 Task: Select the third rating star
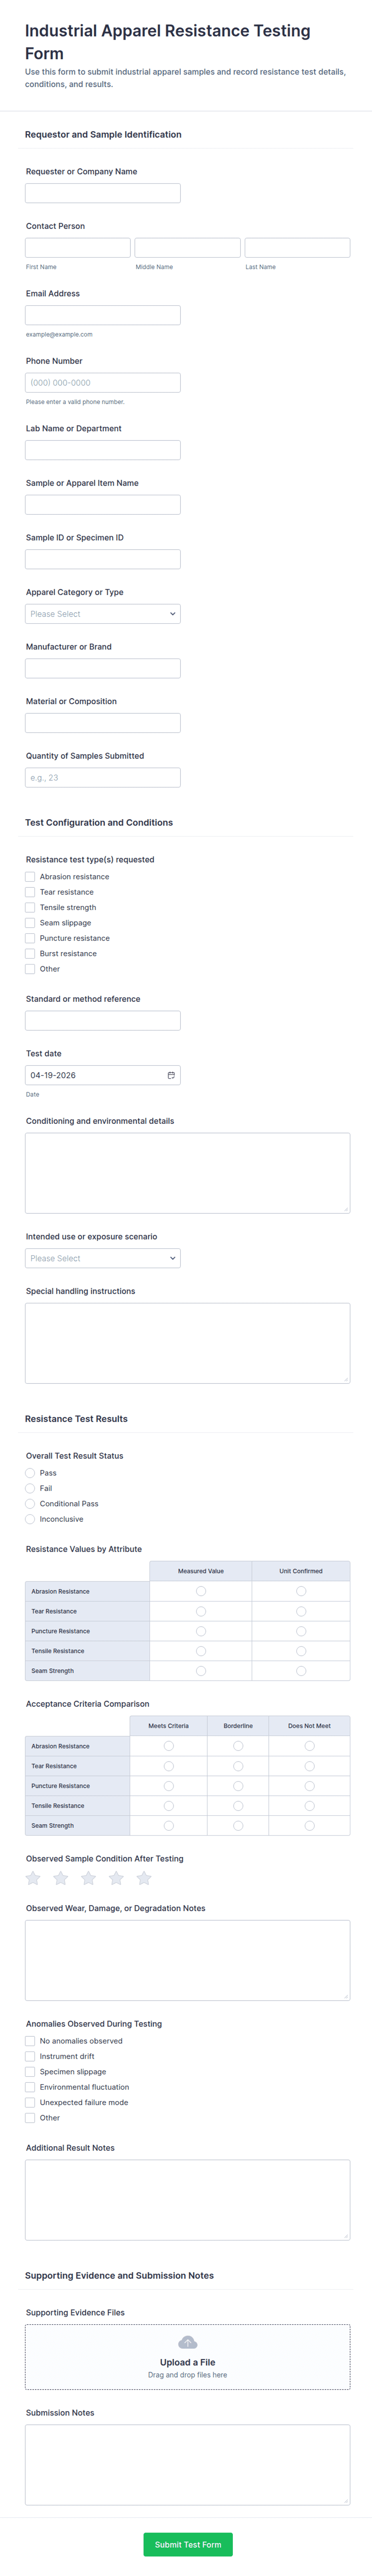coord(89,1878)
